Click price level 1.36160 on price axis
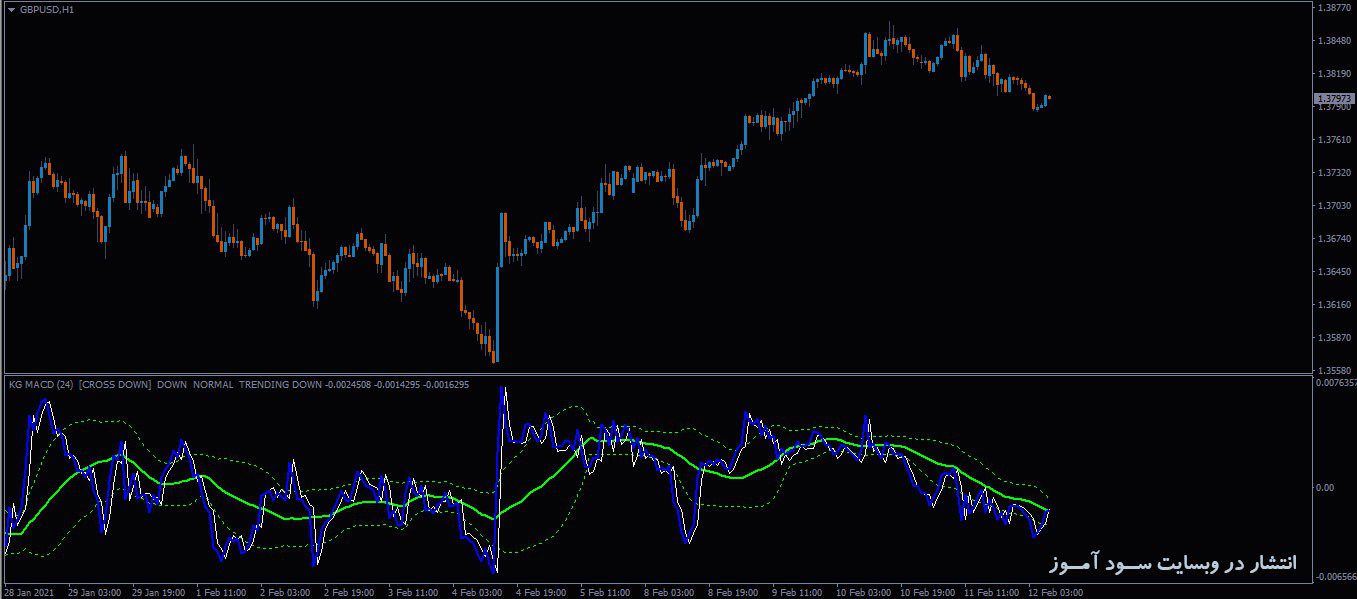This screenshot has width=1357, height=599. (x=1336, y=305)
